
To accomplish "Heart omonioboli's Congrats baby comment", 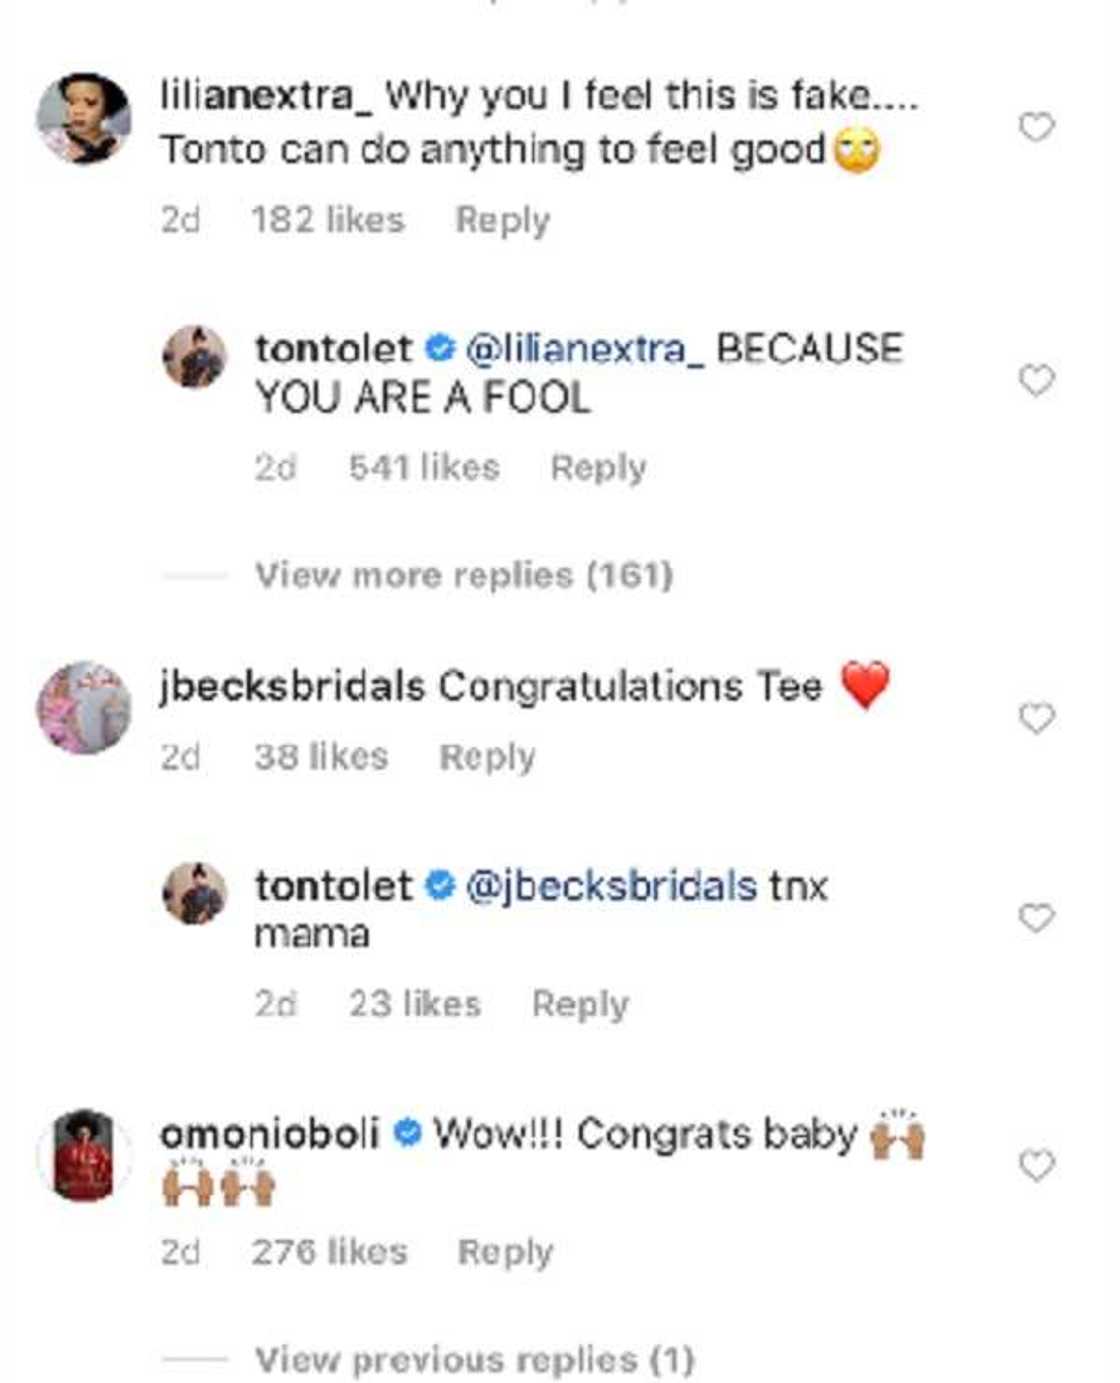I will (x=1036, y=1165).
